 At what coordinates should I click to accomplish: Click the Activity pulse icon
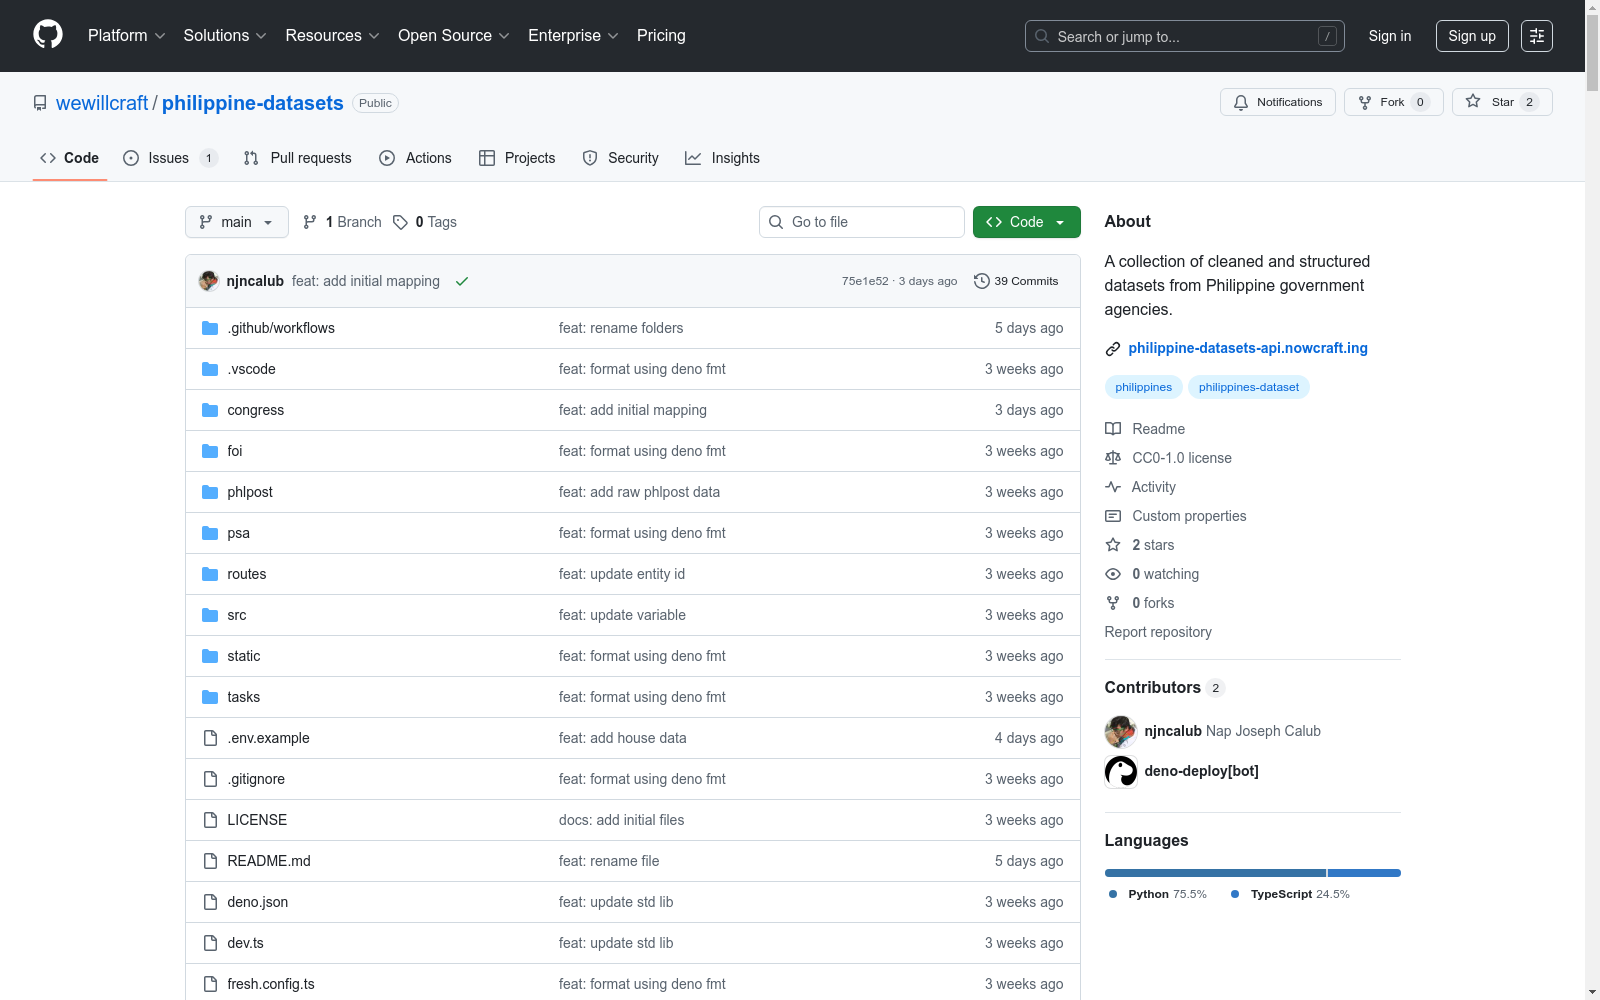point(1113,487)
